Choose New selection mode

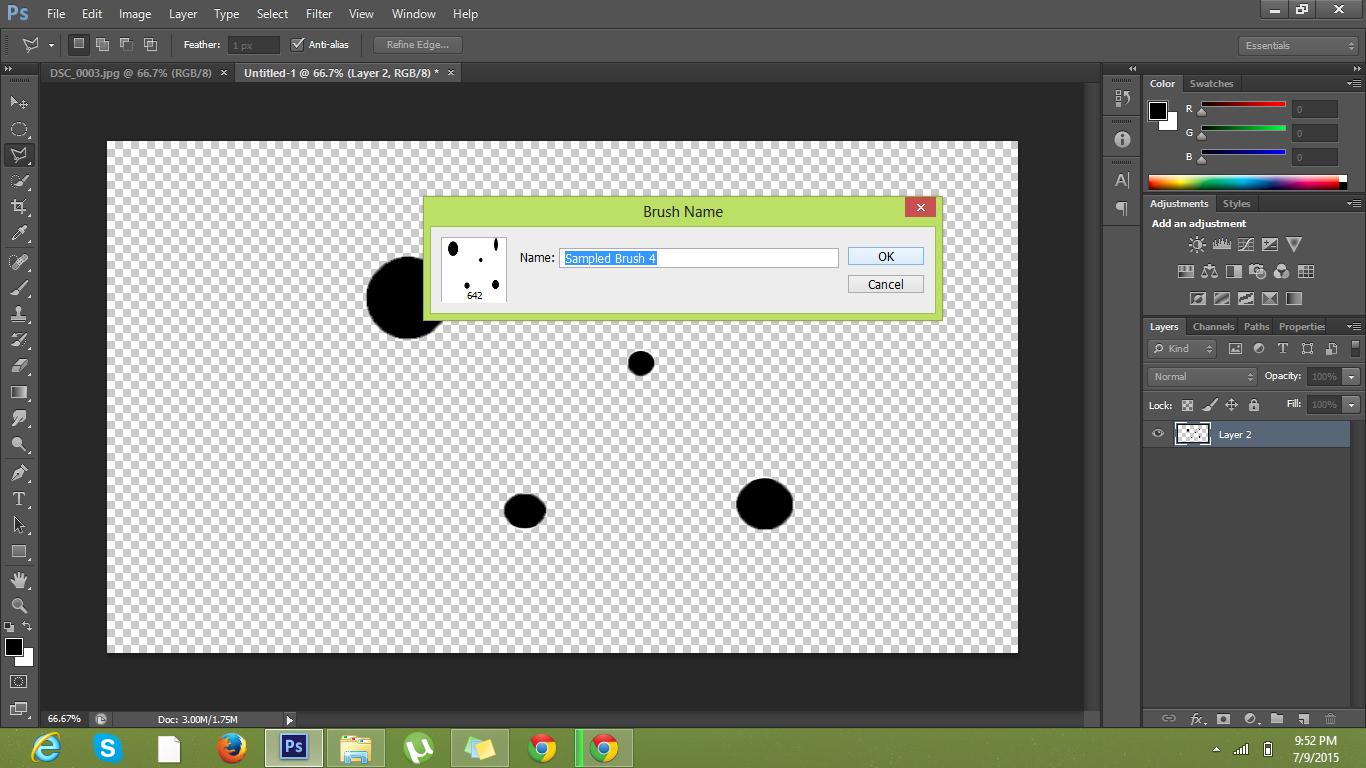79,44
